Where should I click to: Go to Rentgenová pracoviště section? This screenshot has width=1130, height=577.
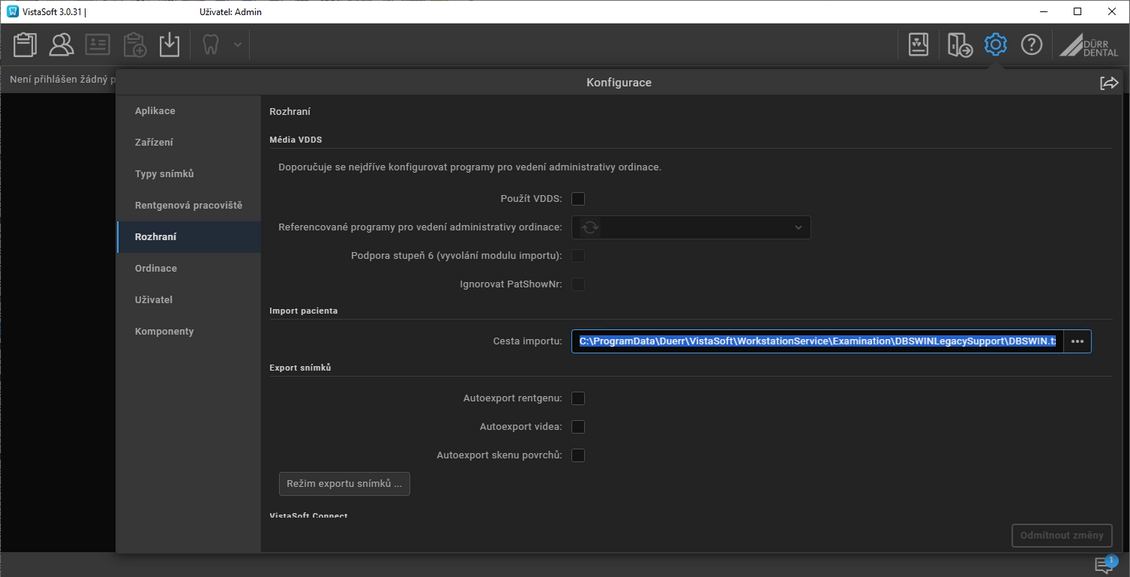pos(189,205)
